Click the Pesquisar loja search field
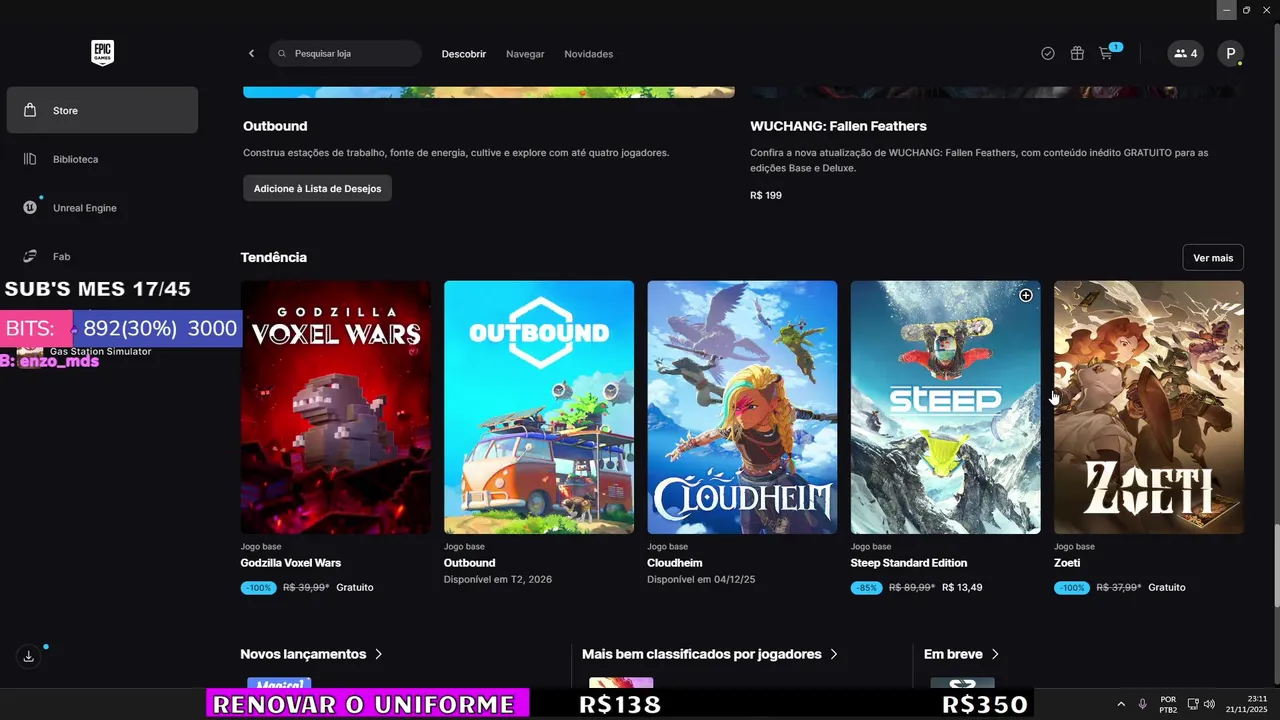 345,54
